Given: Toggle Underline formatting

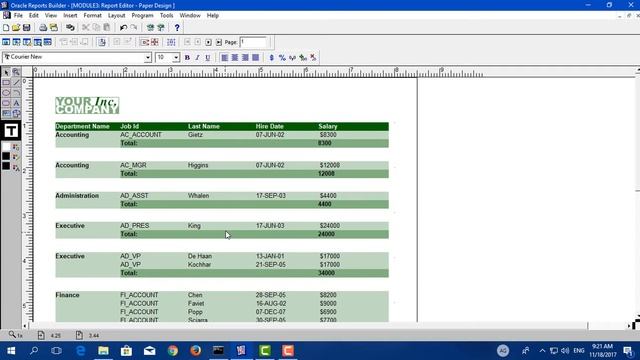Looking at the screenshot, I should pyautogui.click(x=208, y=58).
